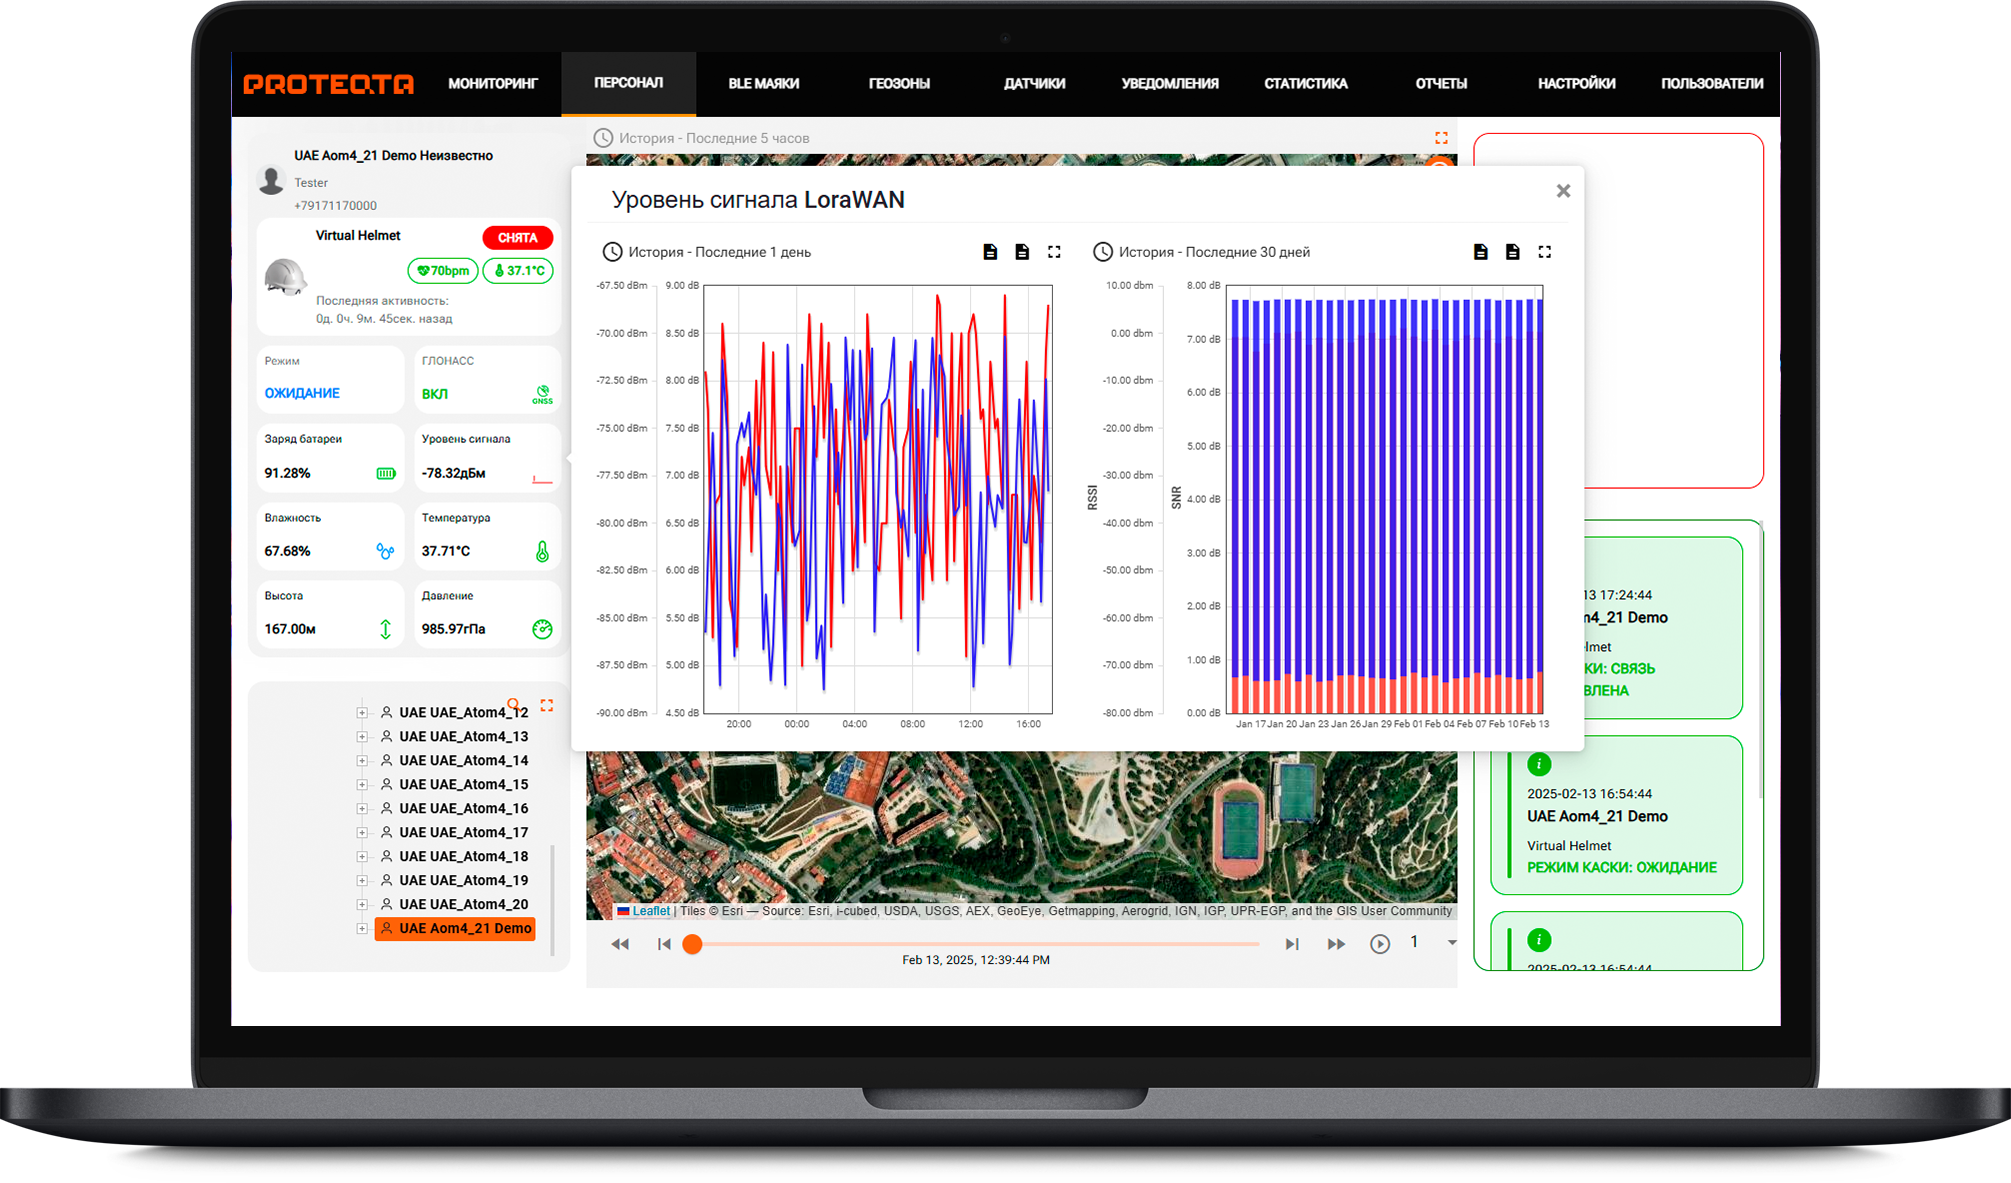Click the signal level chart icon in the sensor tile

(x=542, y=478)
